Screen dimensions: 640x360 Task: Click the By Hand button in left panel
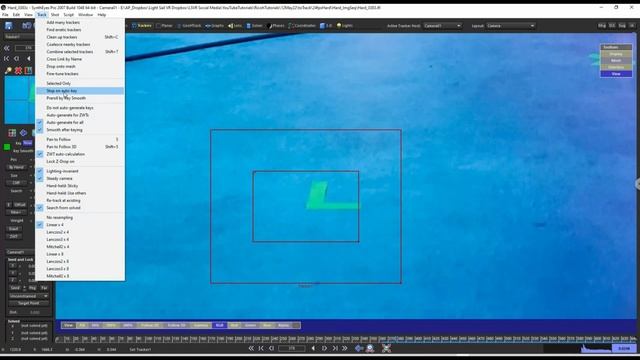16,167
